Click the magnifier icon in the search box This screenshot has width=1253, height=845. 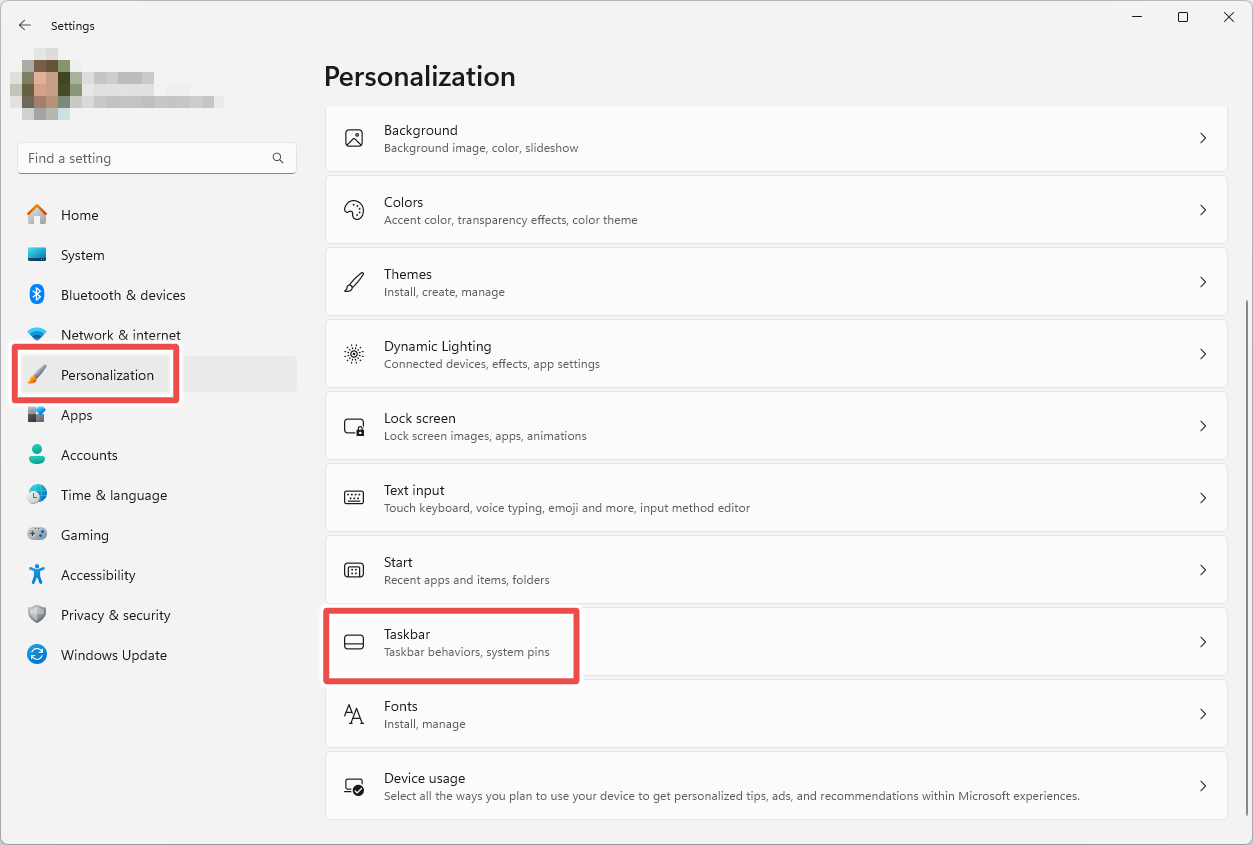tap(278, 158)
